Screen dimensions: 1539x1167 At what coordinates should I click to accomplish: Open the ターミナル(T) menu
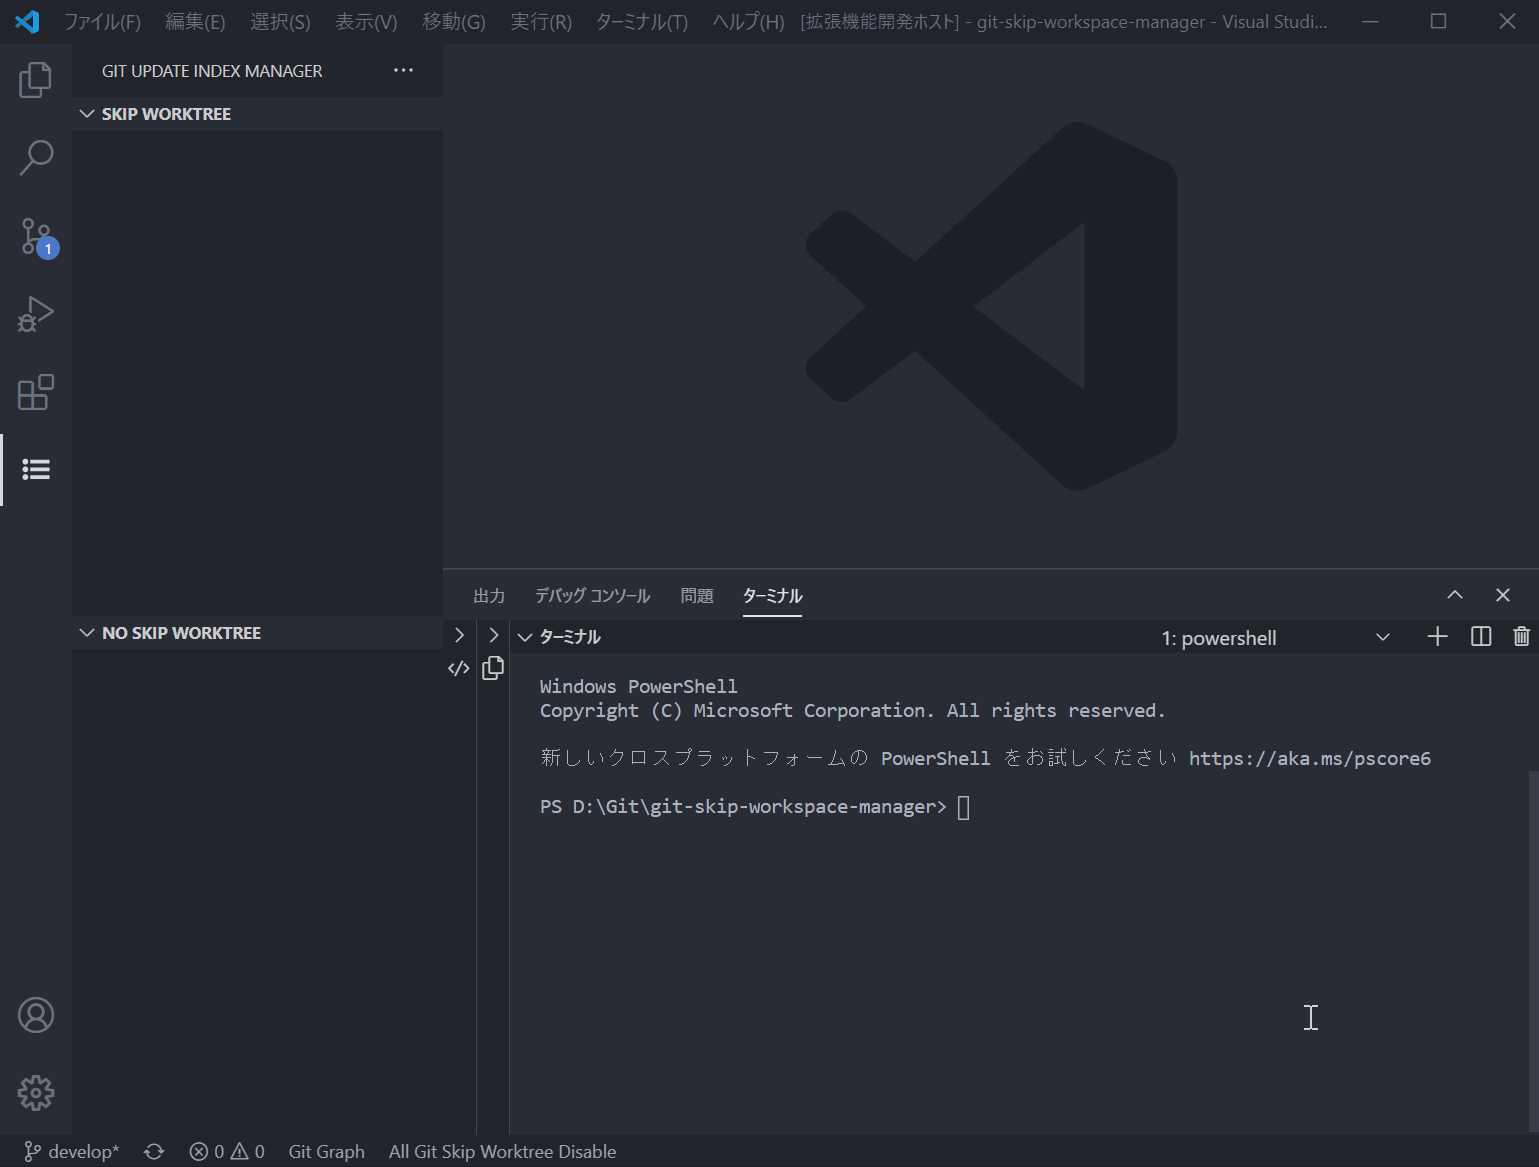tap(642, 22)
